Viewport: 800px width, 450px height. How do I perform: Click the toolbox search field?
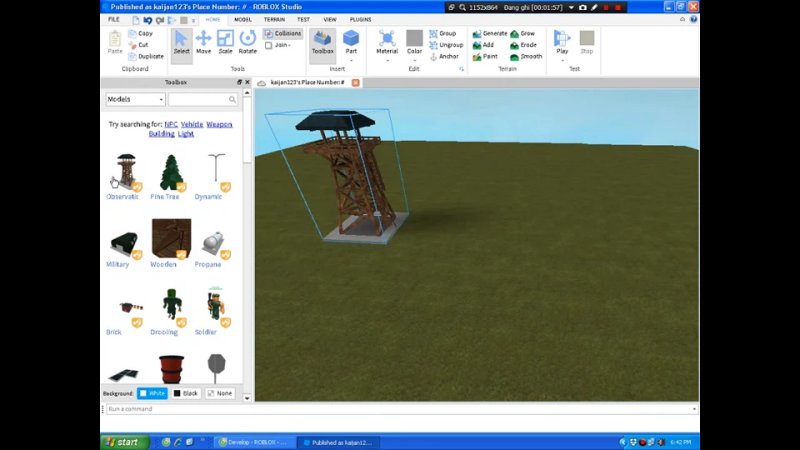coord(203,99)
